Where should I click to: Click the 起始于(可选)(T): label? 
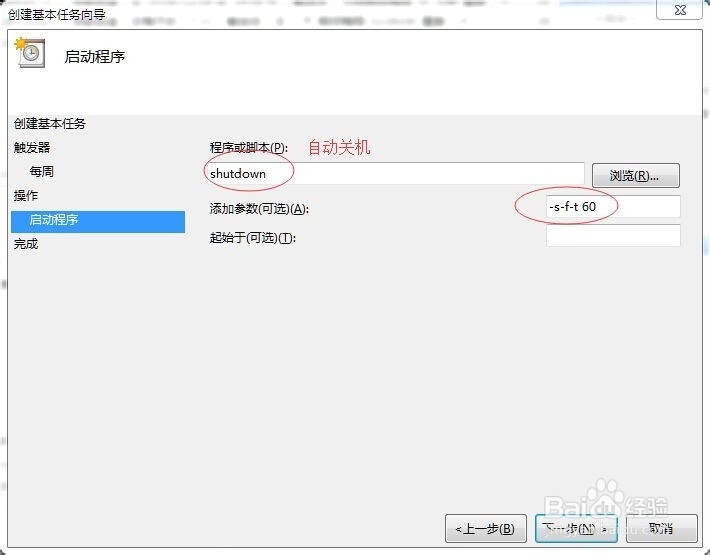coord(253,238)
